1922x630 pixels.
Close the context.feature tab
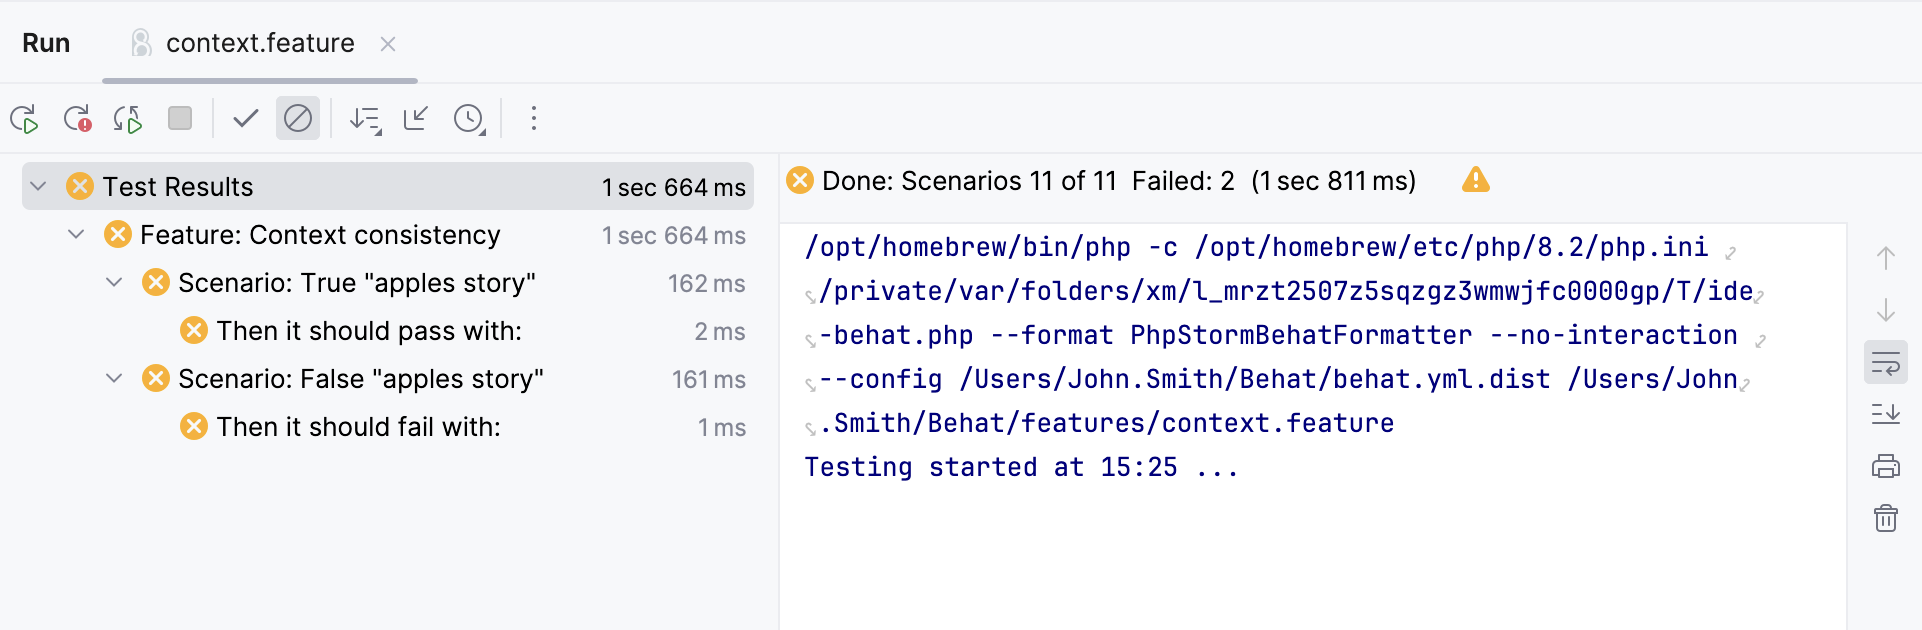click(x=388, y=44)
